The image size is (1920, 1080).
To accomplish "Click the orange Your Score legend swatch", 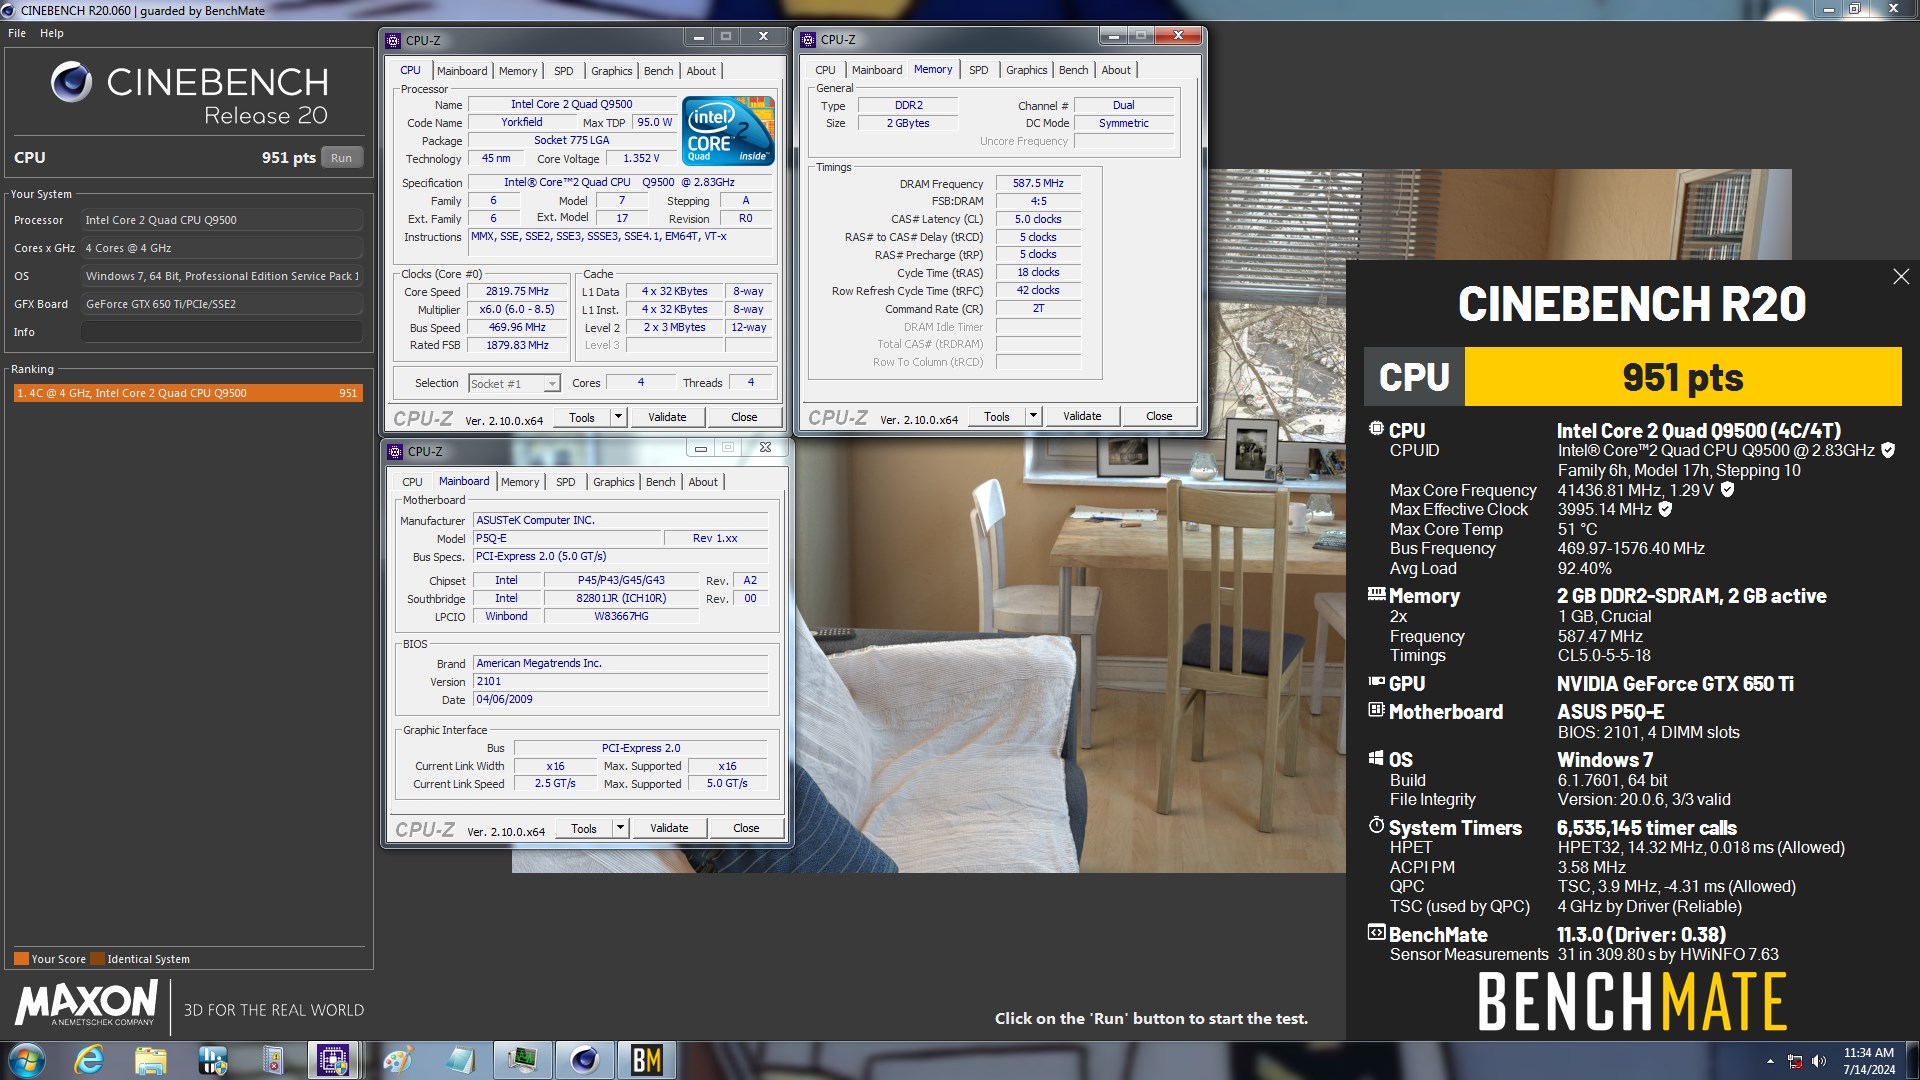I will 21,959.
